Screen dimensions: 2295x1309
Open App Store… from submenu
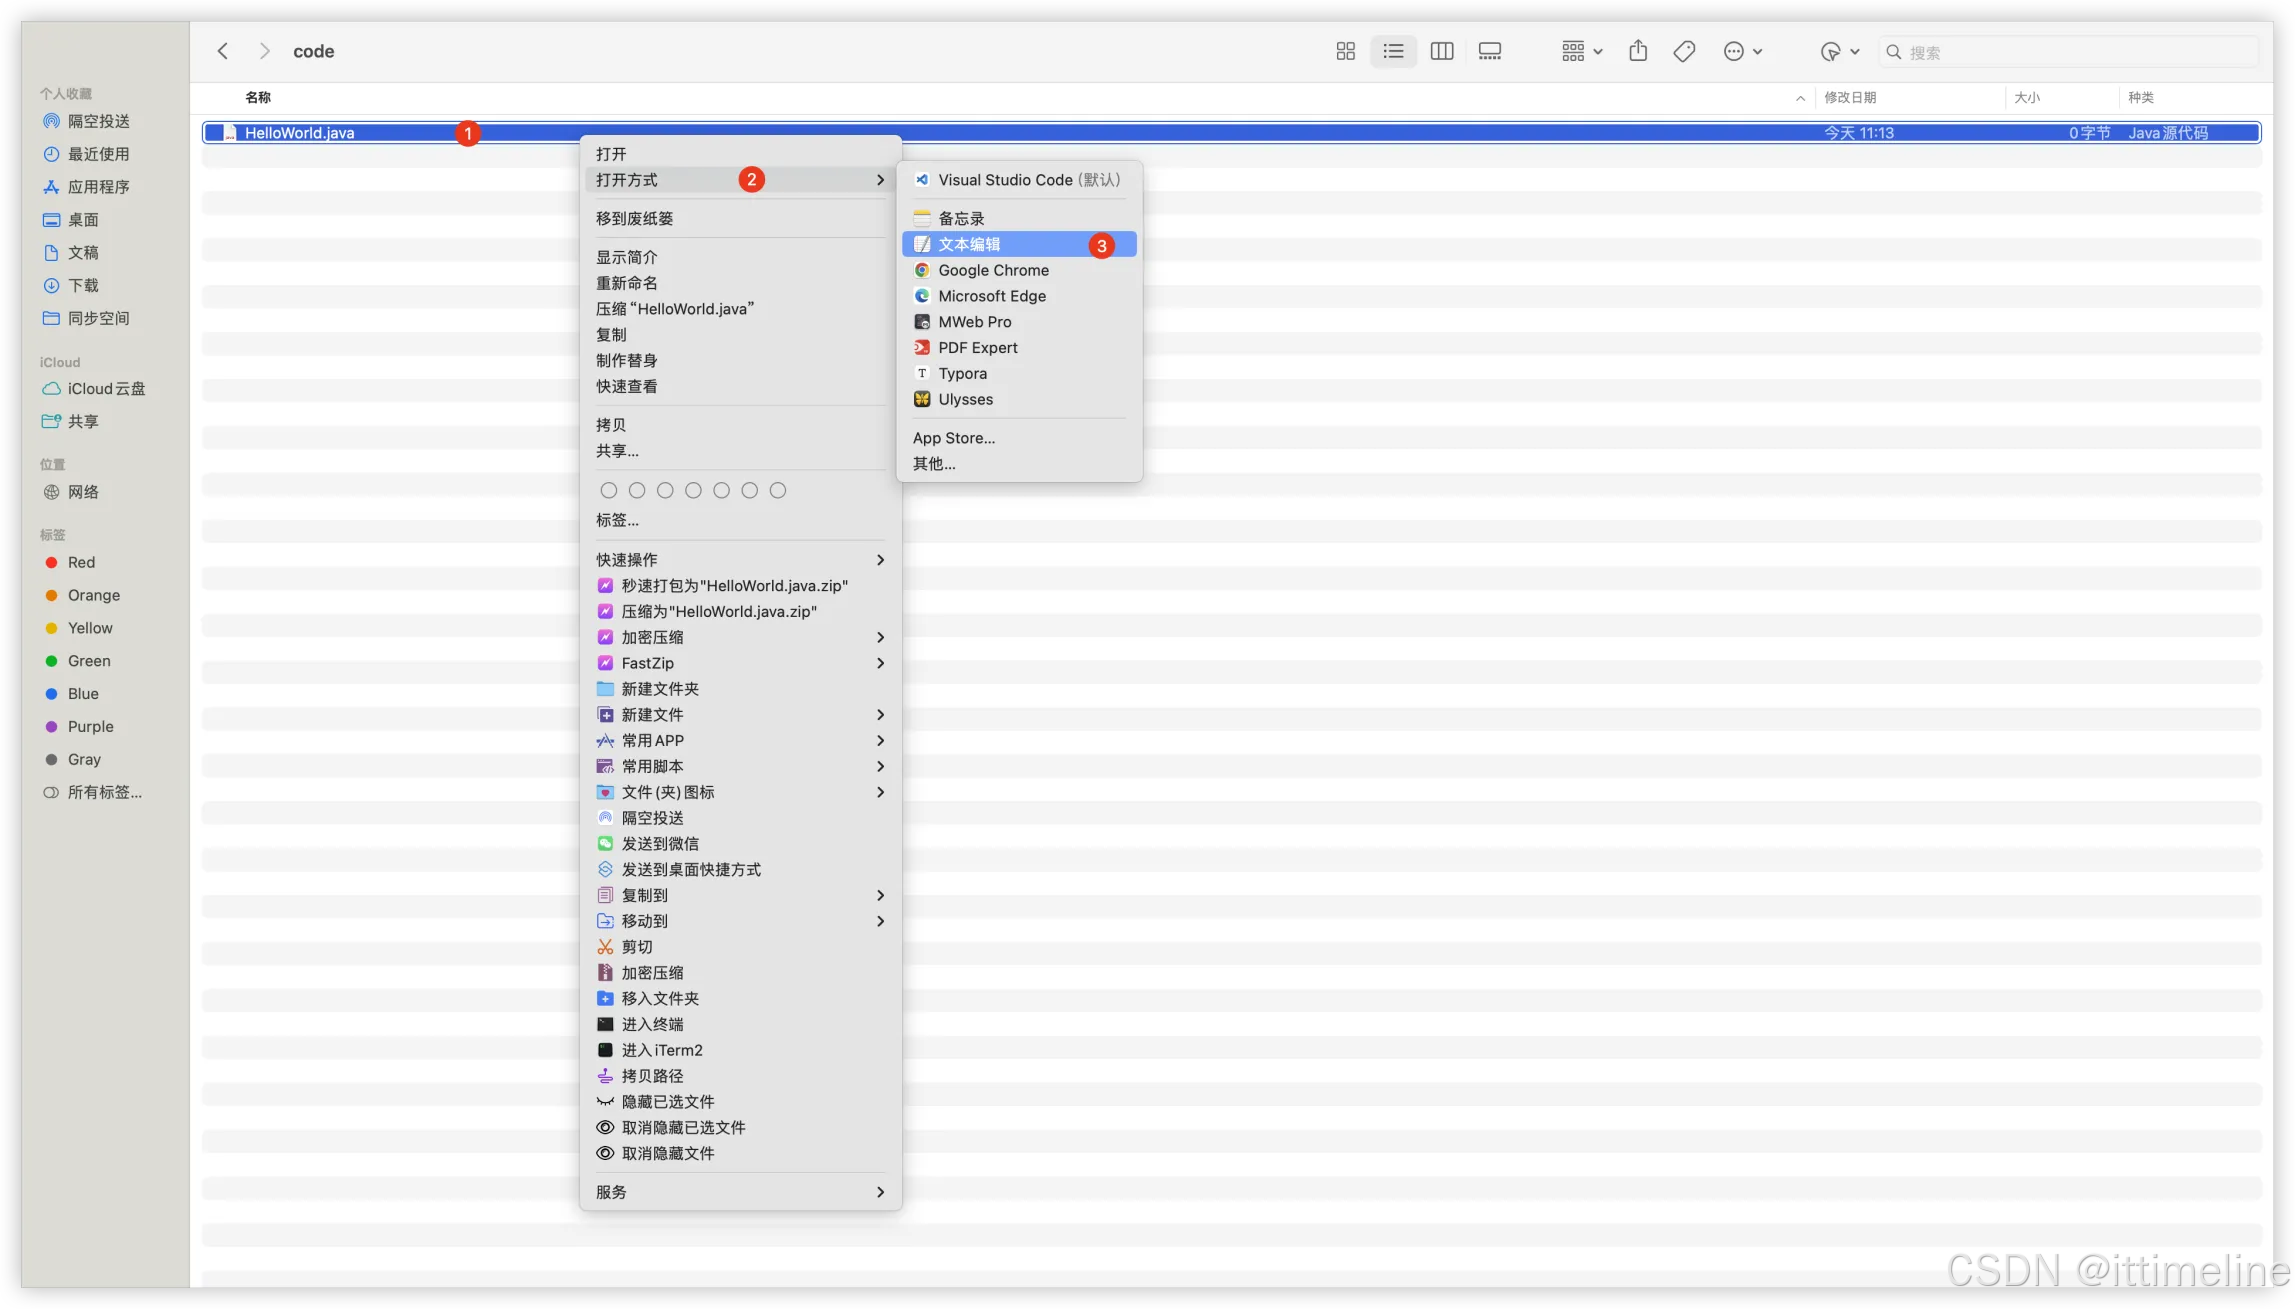[x=953, y=438]
